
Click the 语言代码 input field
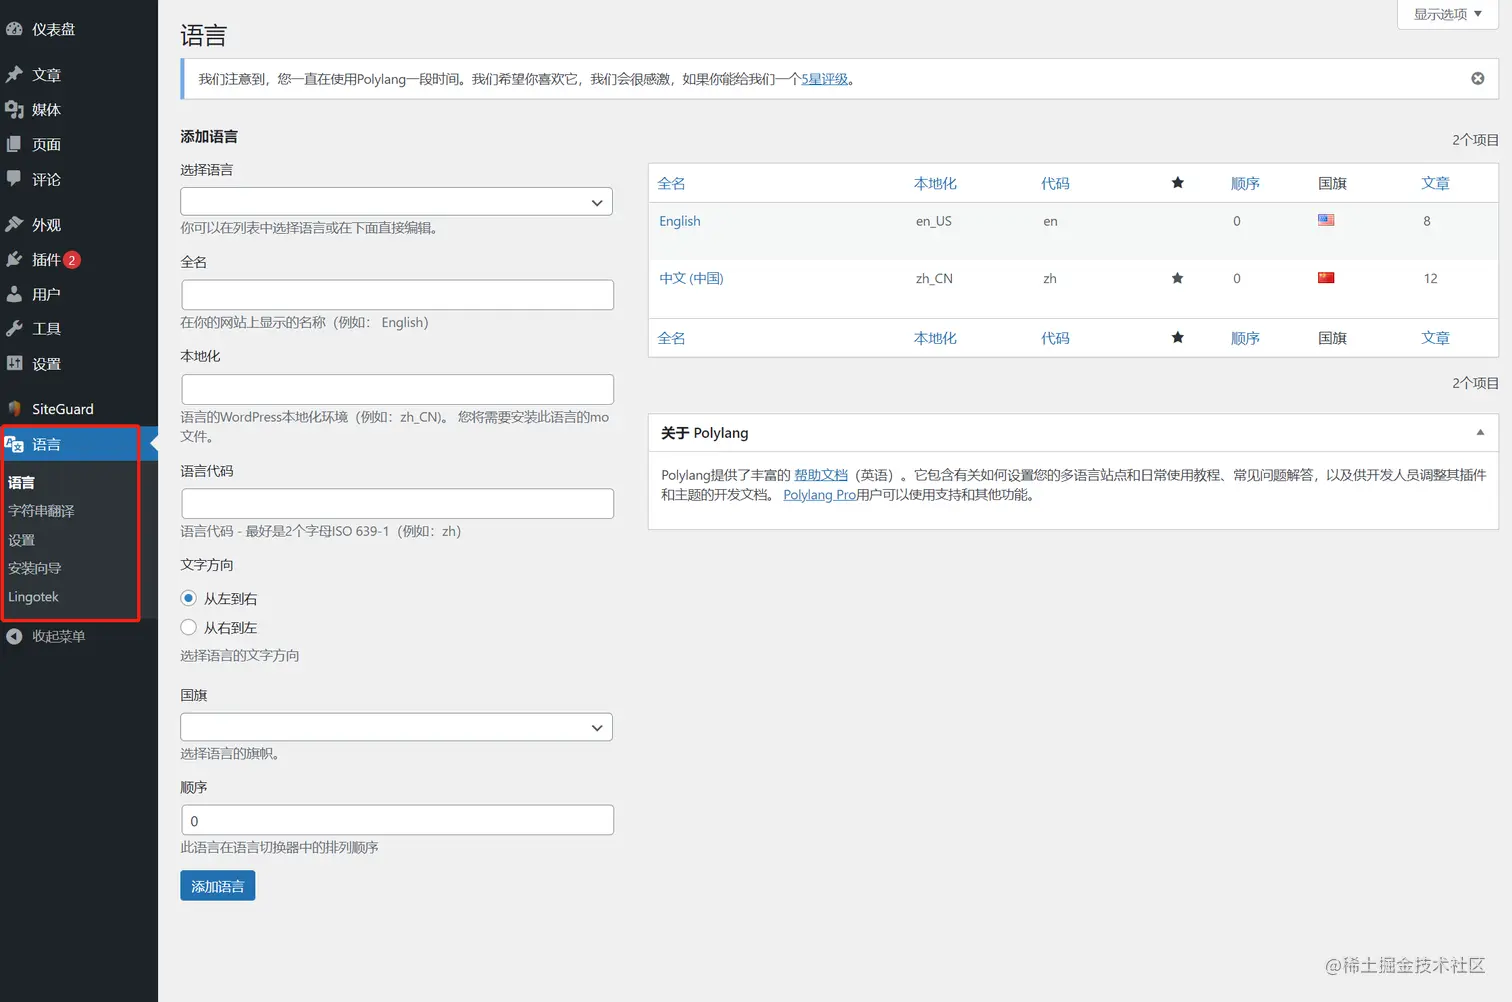[x=397, y=503]
